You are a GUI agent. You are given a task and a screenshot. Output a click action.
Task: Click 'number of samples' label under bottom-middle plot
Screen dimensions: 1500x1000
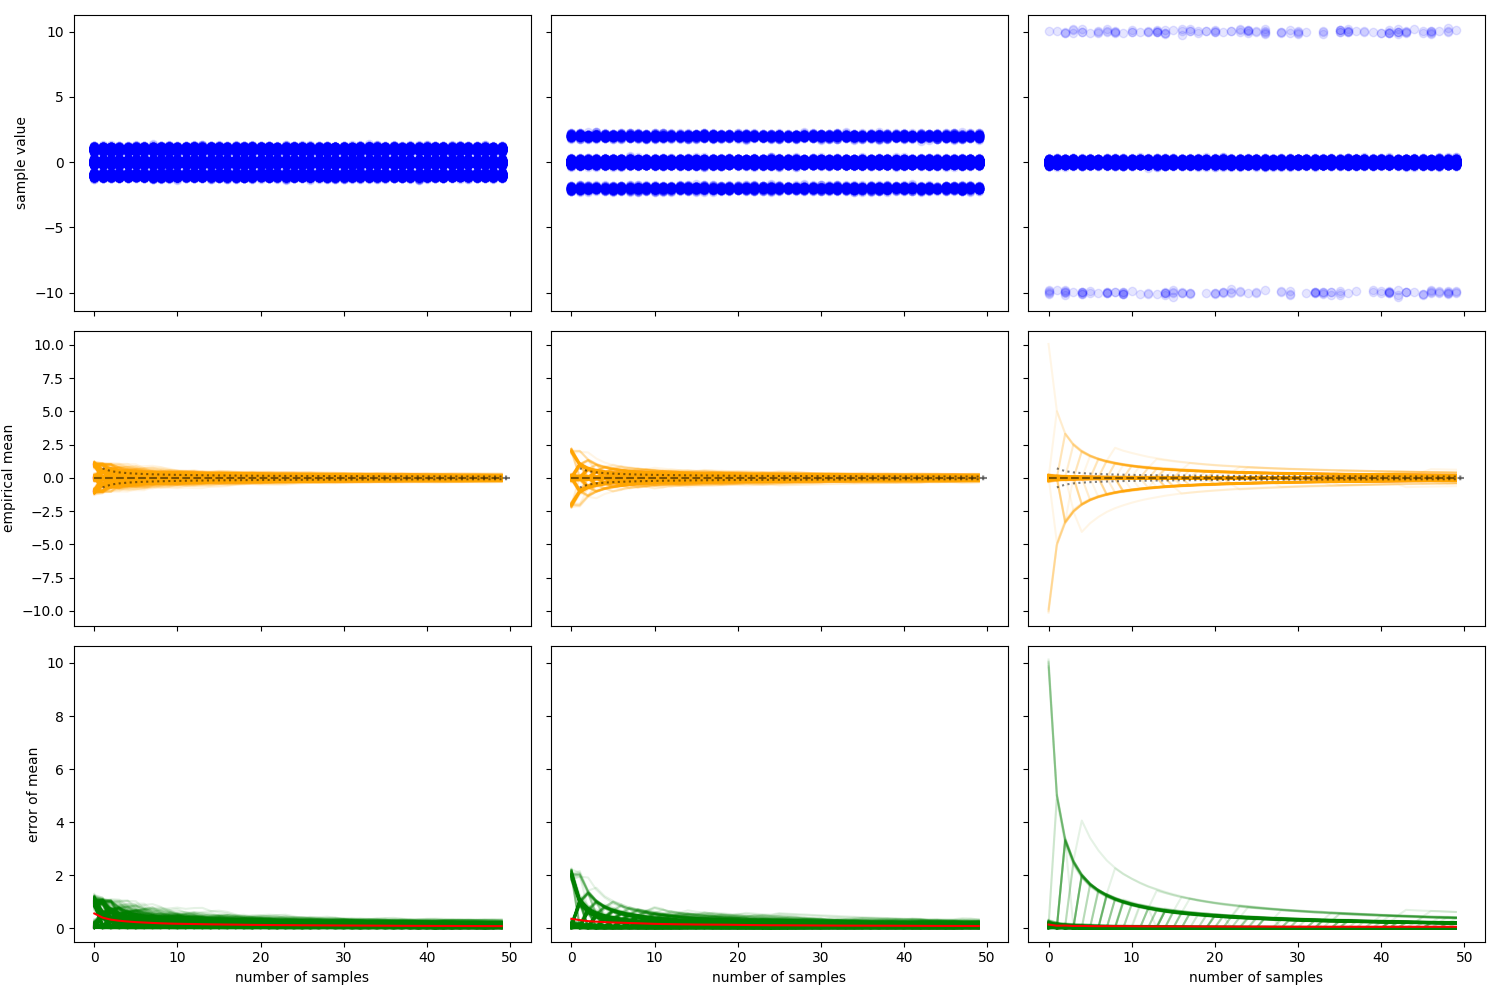[779, 977]
